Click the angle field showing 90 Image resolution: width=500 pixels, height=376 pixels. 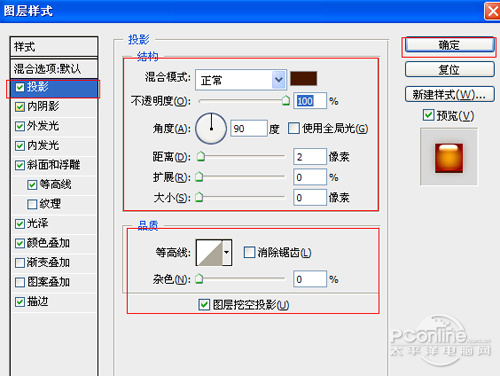pyautogui.click(x=249, y=128)
